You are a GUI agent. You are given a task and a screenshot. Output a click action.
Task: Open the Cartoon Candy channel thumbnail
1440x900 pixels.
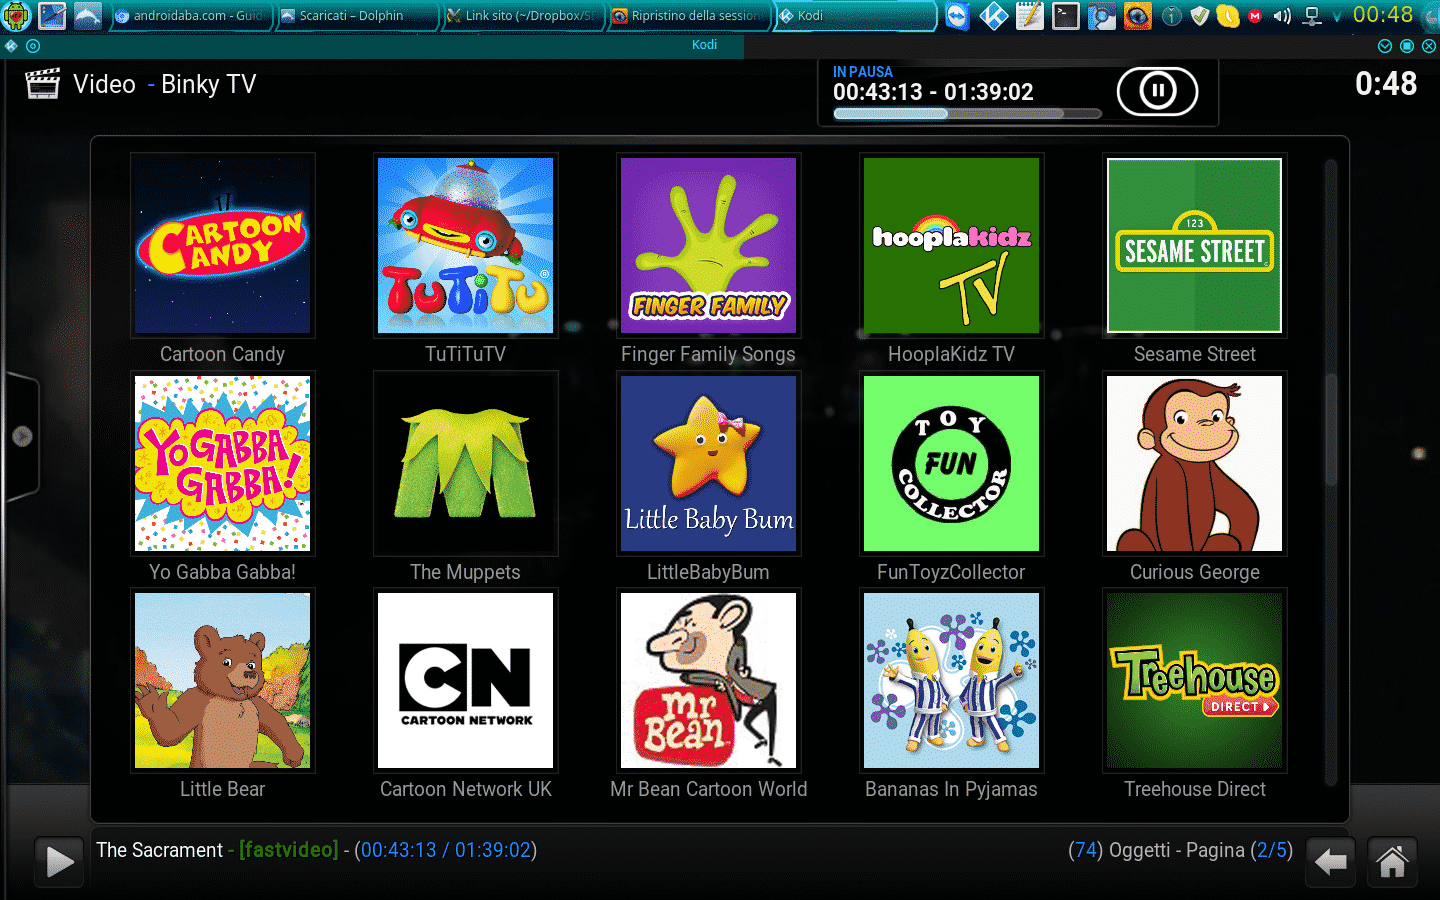[223, 245]
